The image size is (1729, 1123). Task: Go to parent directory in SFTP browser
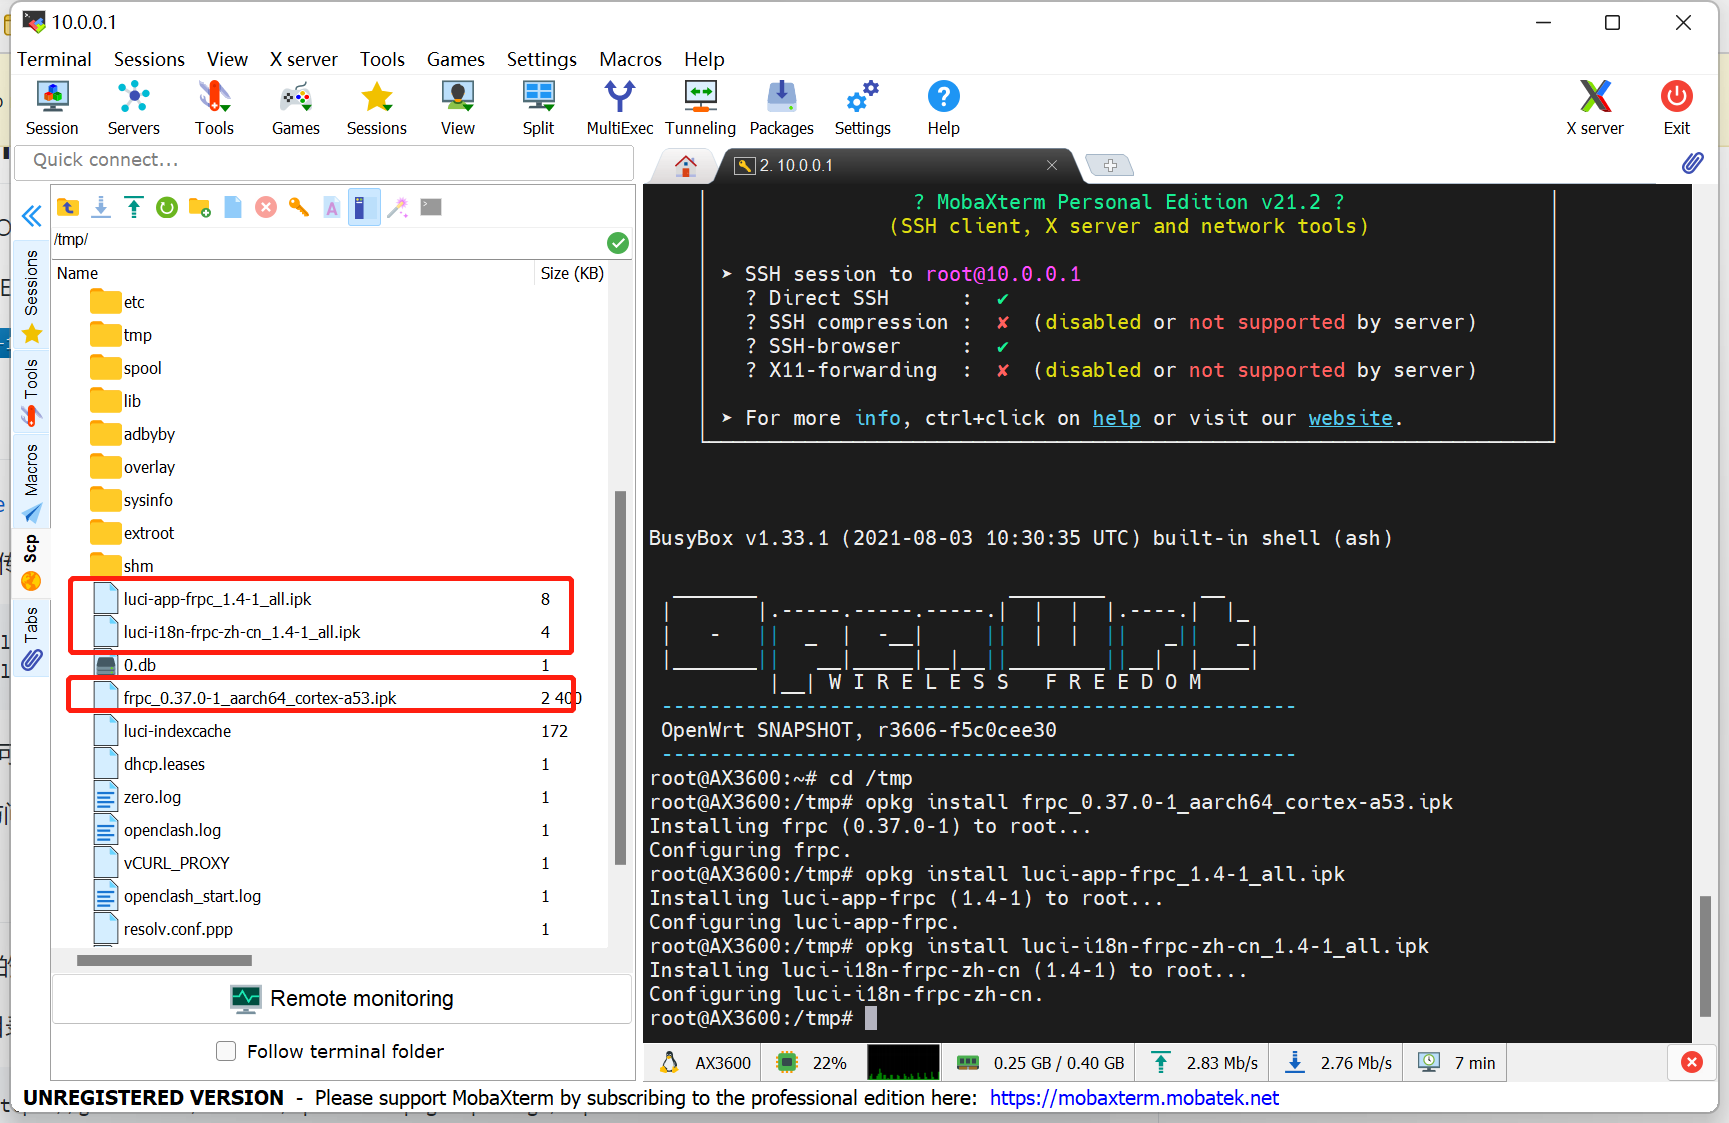click(68, 207)
